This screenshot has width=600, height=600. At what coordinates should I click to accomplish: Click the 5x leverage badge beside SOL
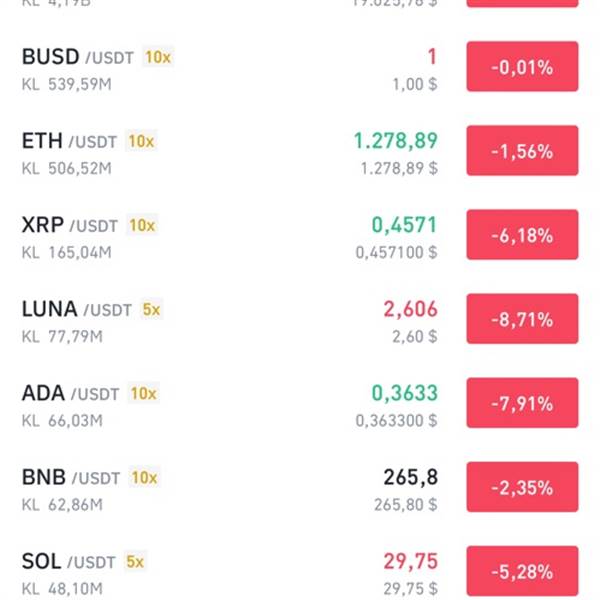(135, 562)
